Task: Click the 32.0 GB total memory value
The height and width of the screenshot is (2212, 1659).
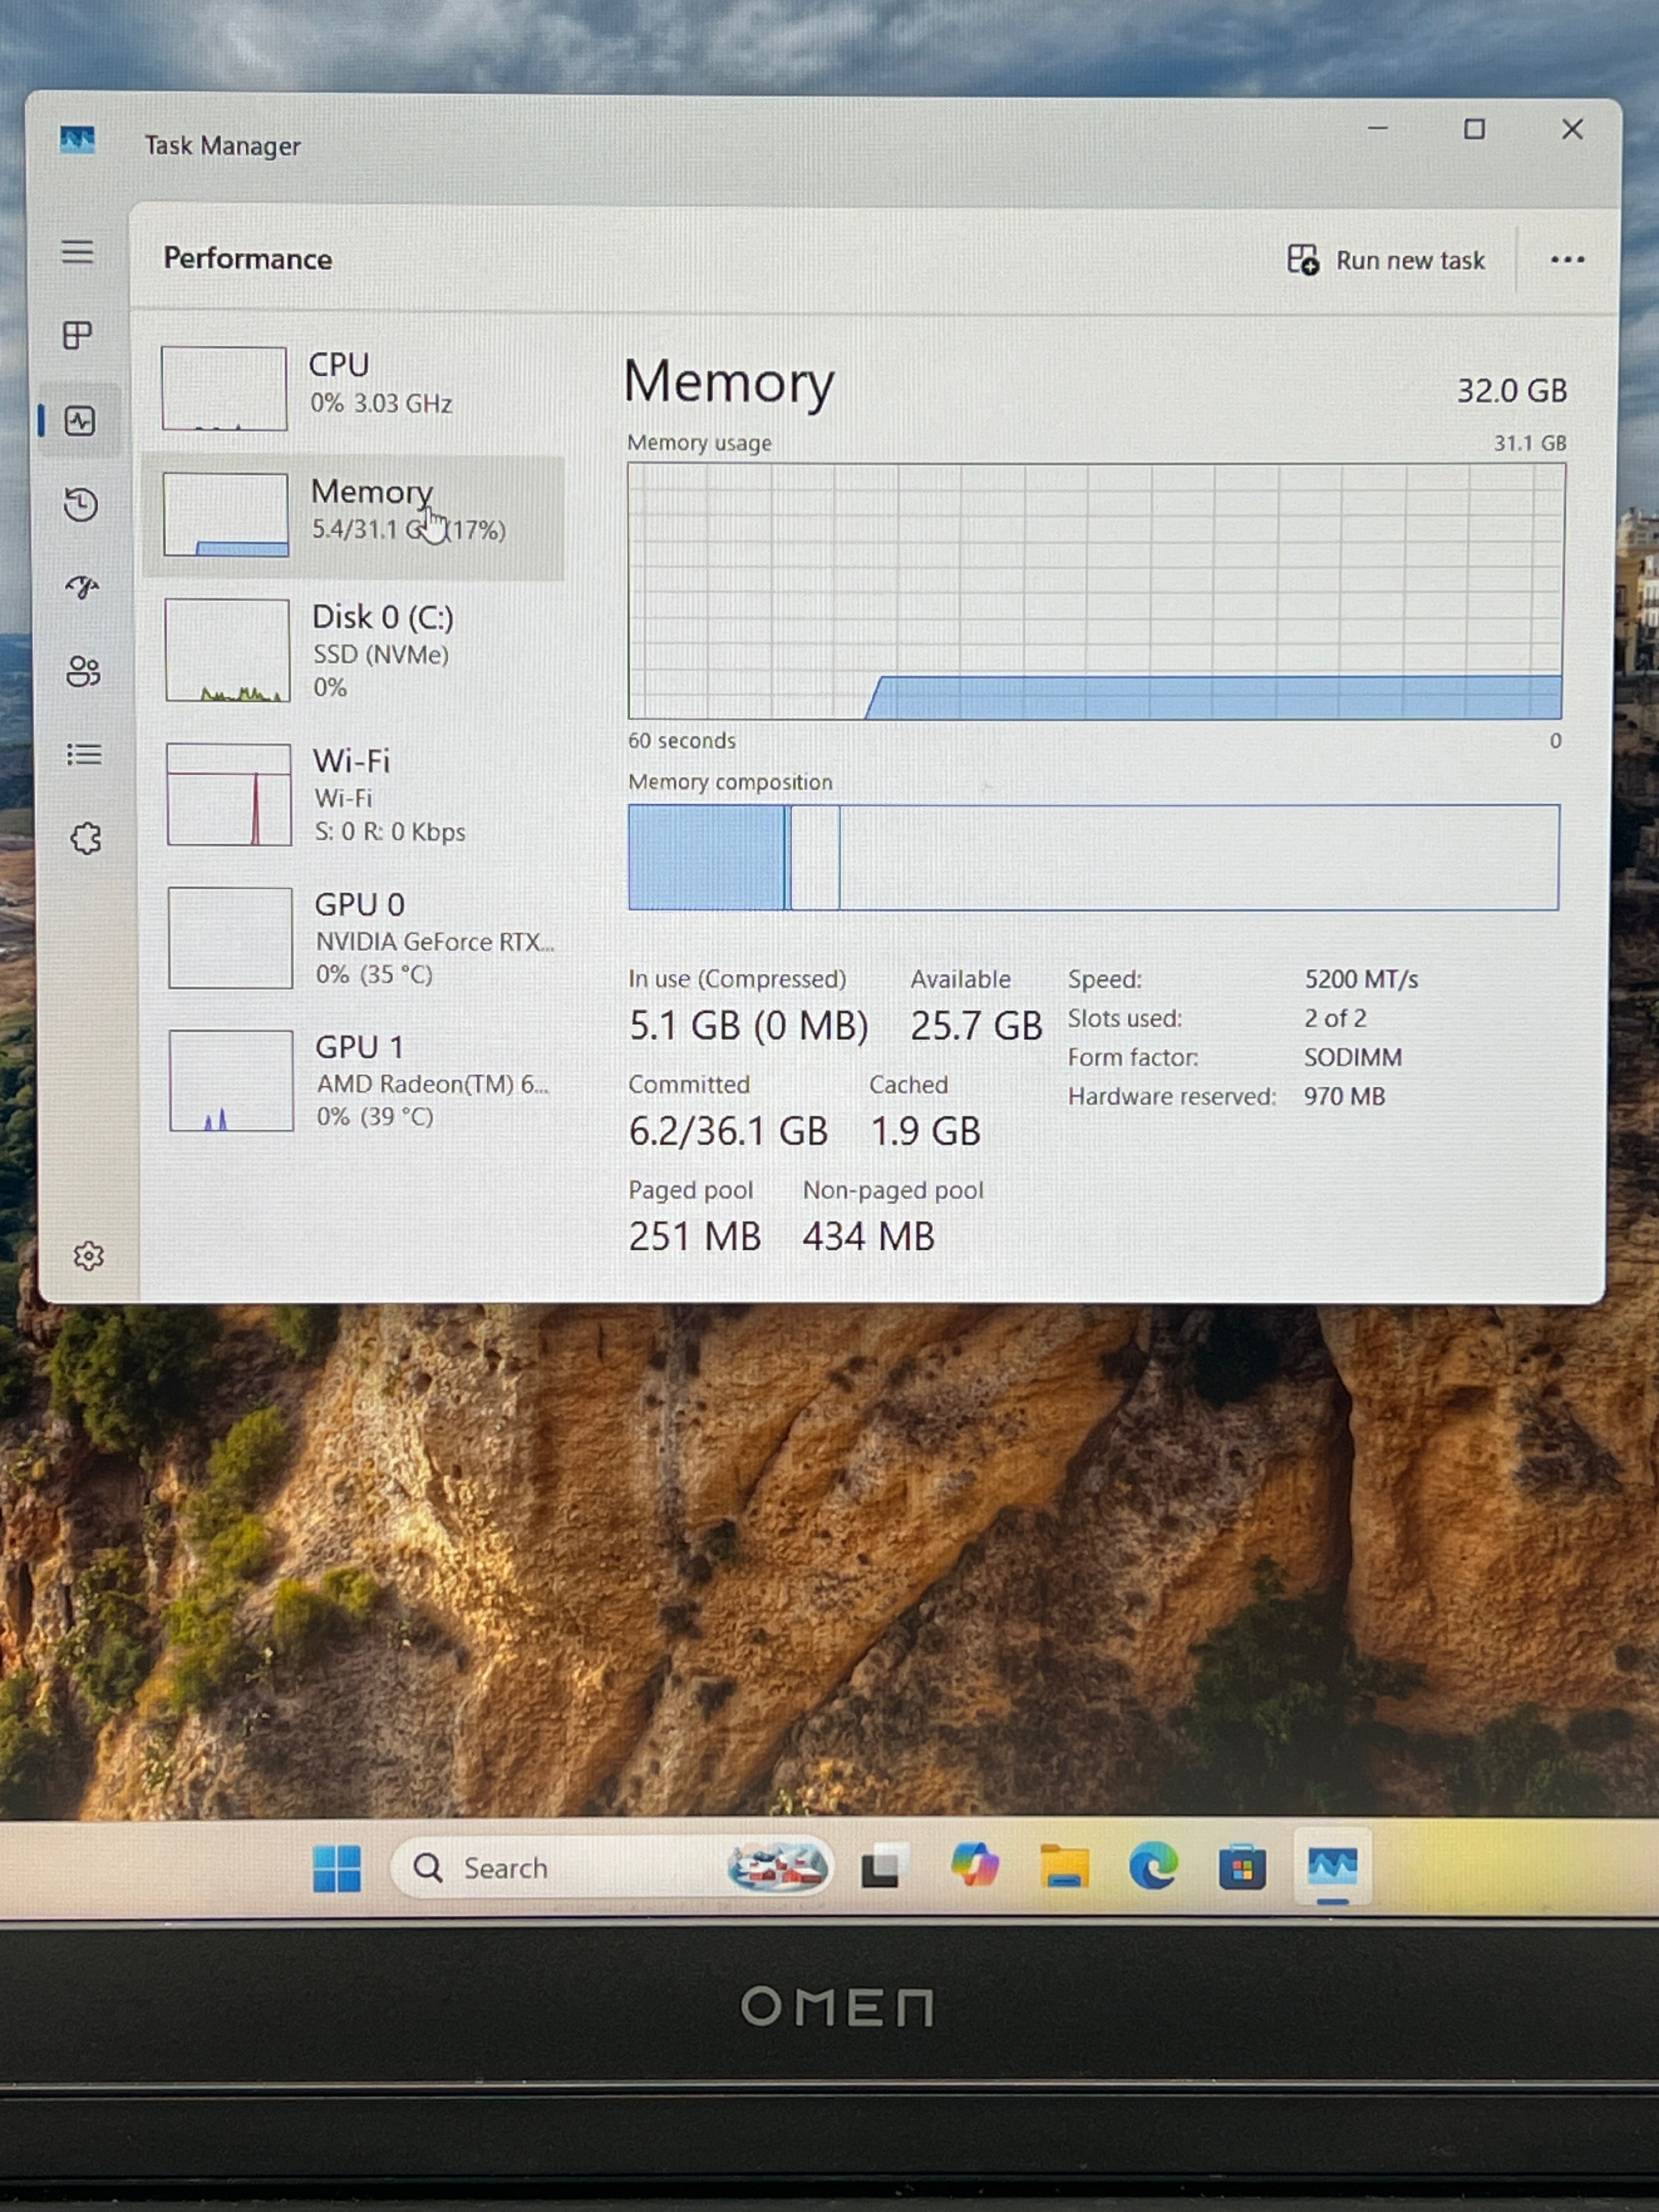Action: coord(1511,390)
